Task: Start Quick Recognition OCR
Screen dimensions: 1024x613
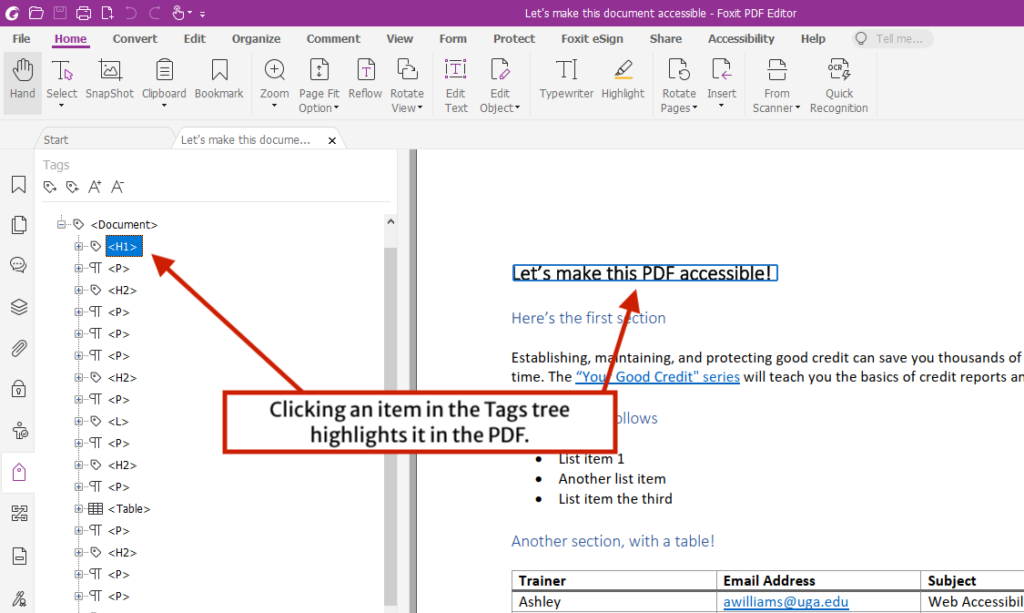Action: (839, 80)
